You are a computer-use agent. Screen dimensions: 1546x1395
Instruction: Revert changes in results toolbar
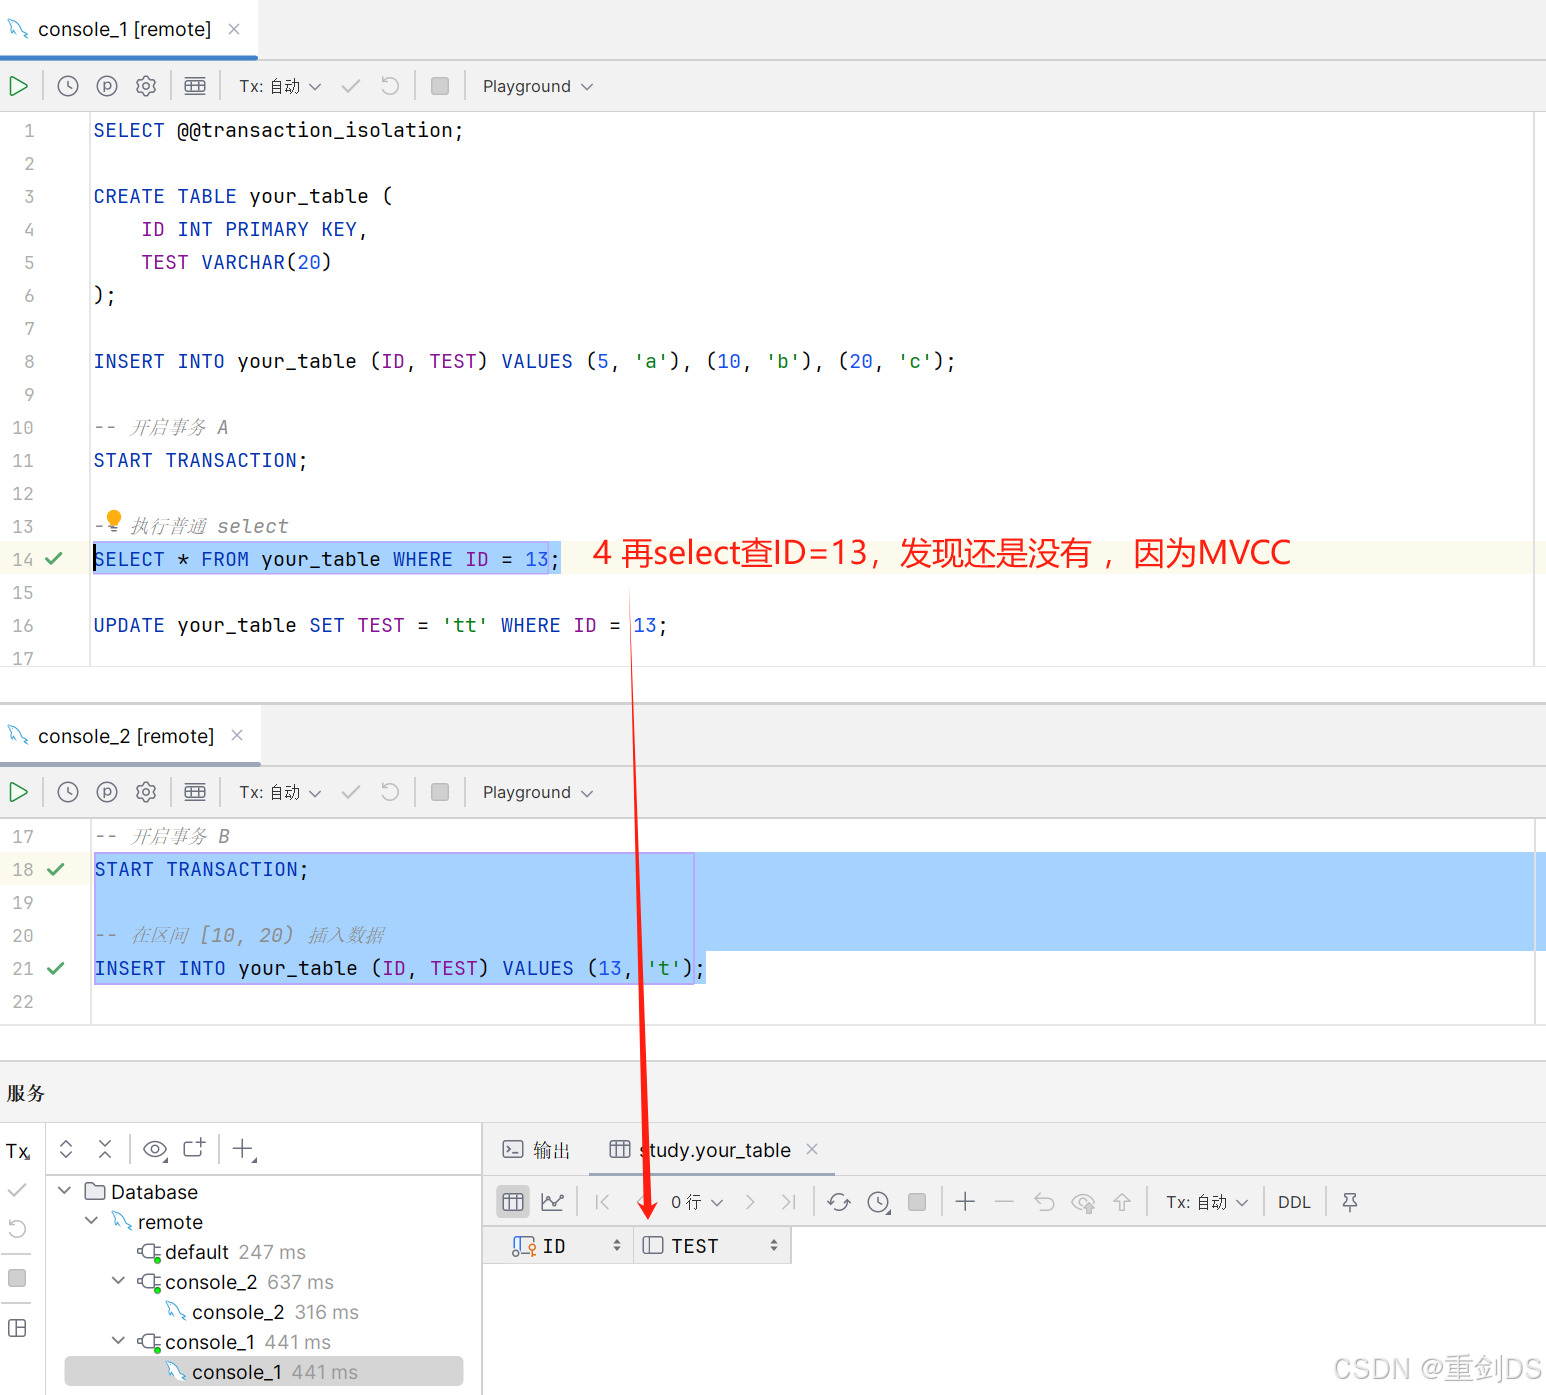(x=1044, y=1202)
